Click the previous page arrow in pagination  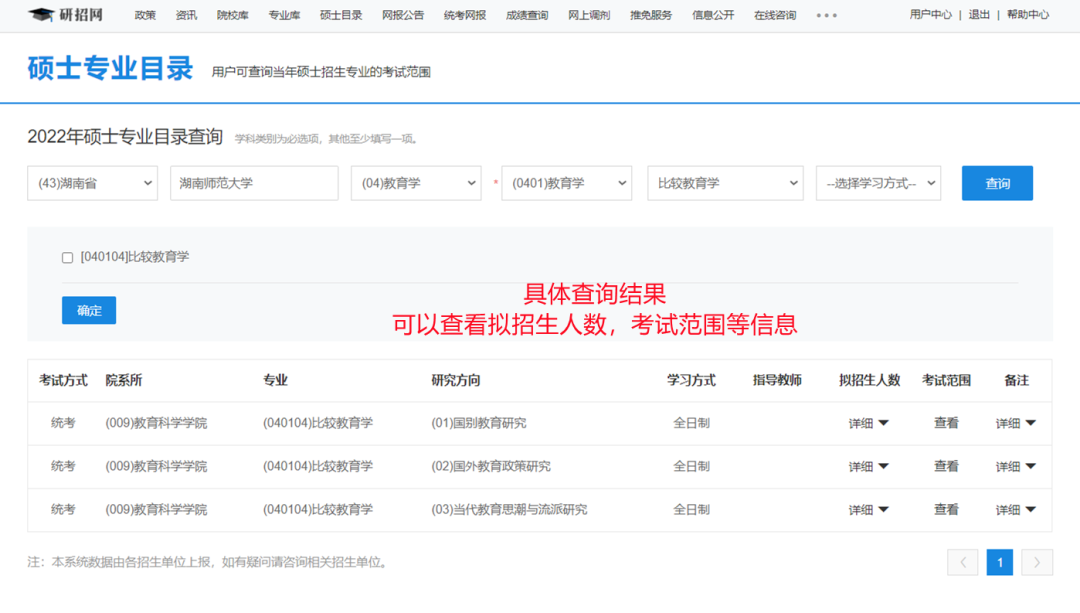963,562
